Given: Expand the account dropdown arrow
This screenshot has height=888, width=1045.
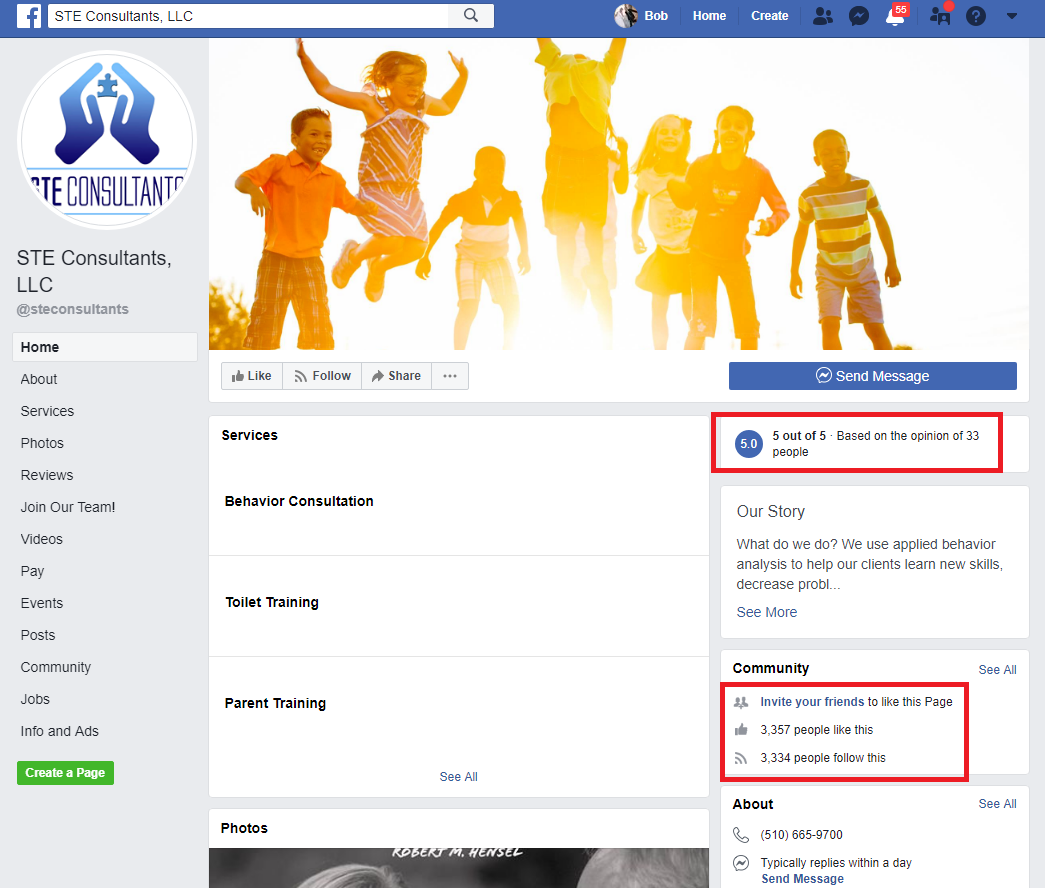Looking at the screenshot, I should (x=1012, y=16).
